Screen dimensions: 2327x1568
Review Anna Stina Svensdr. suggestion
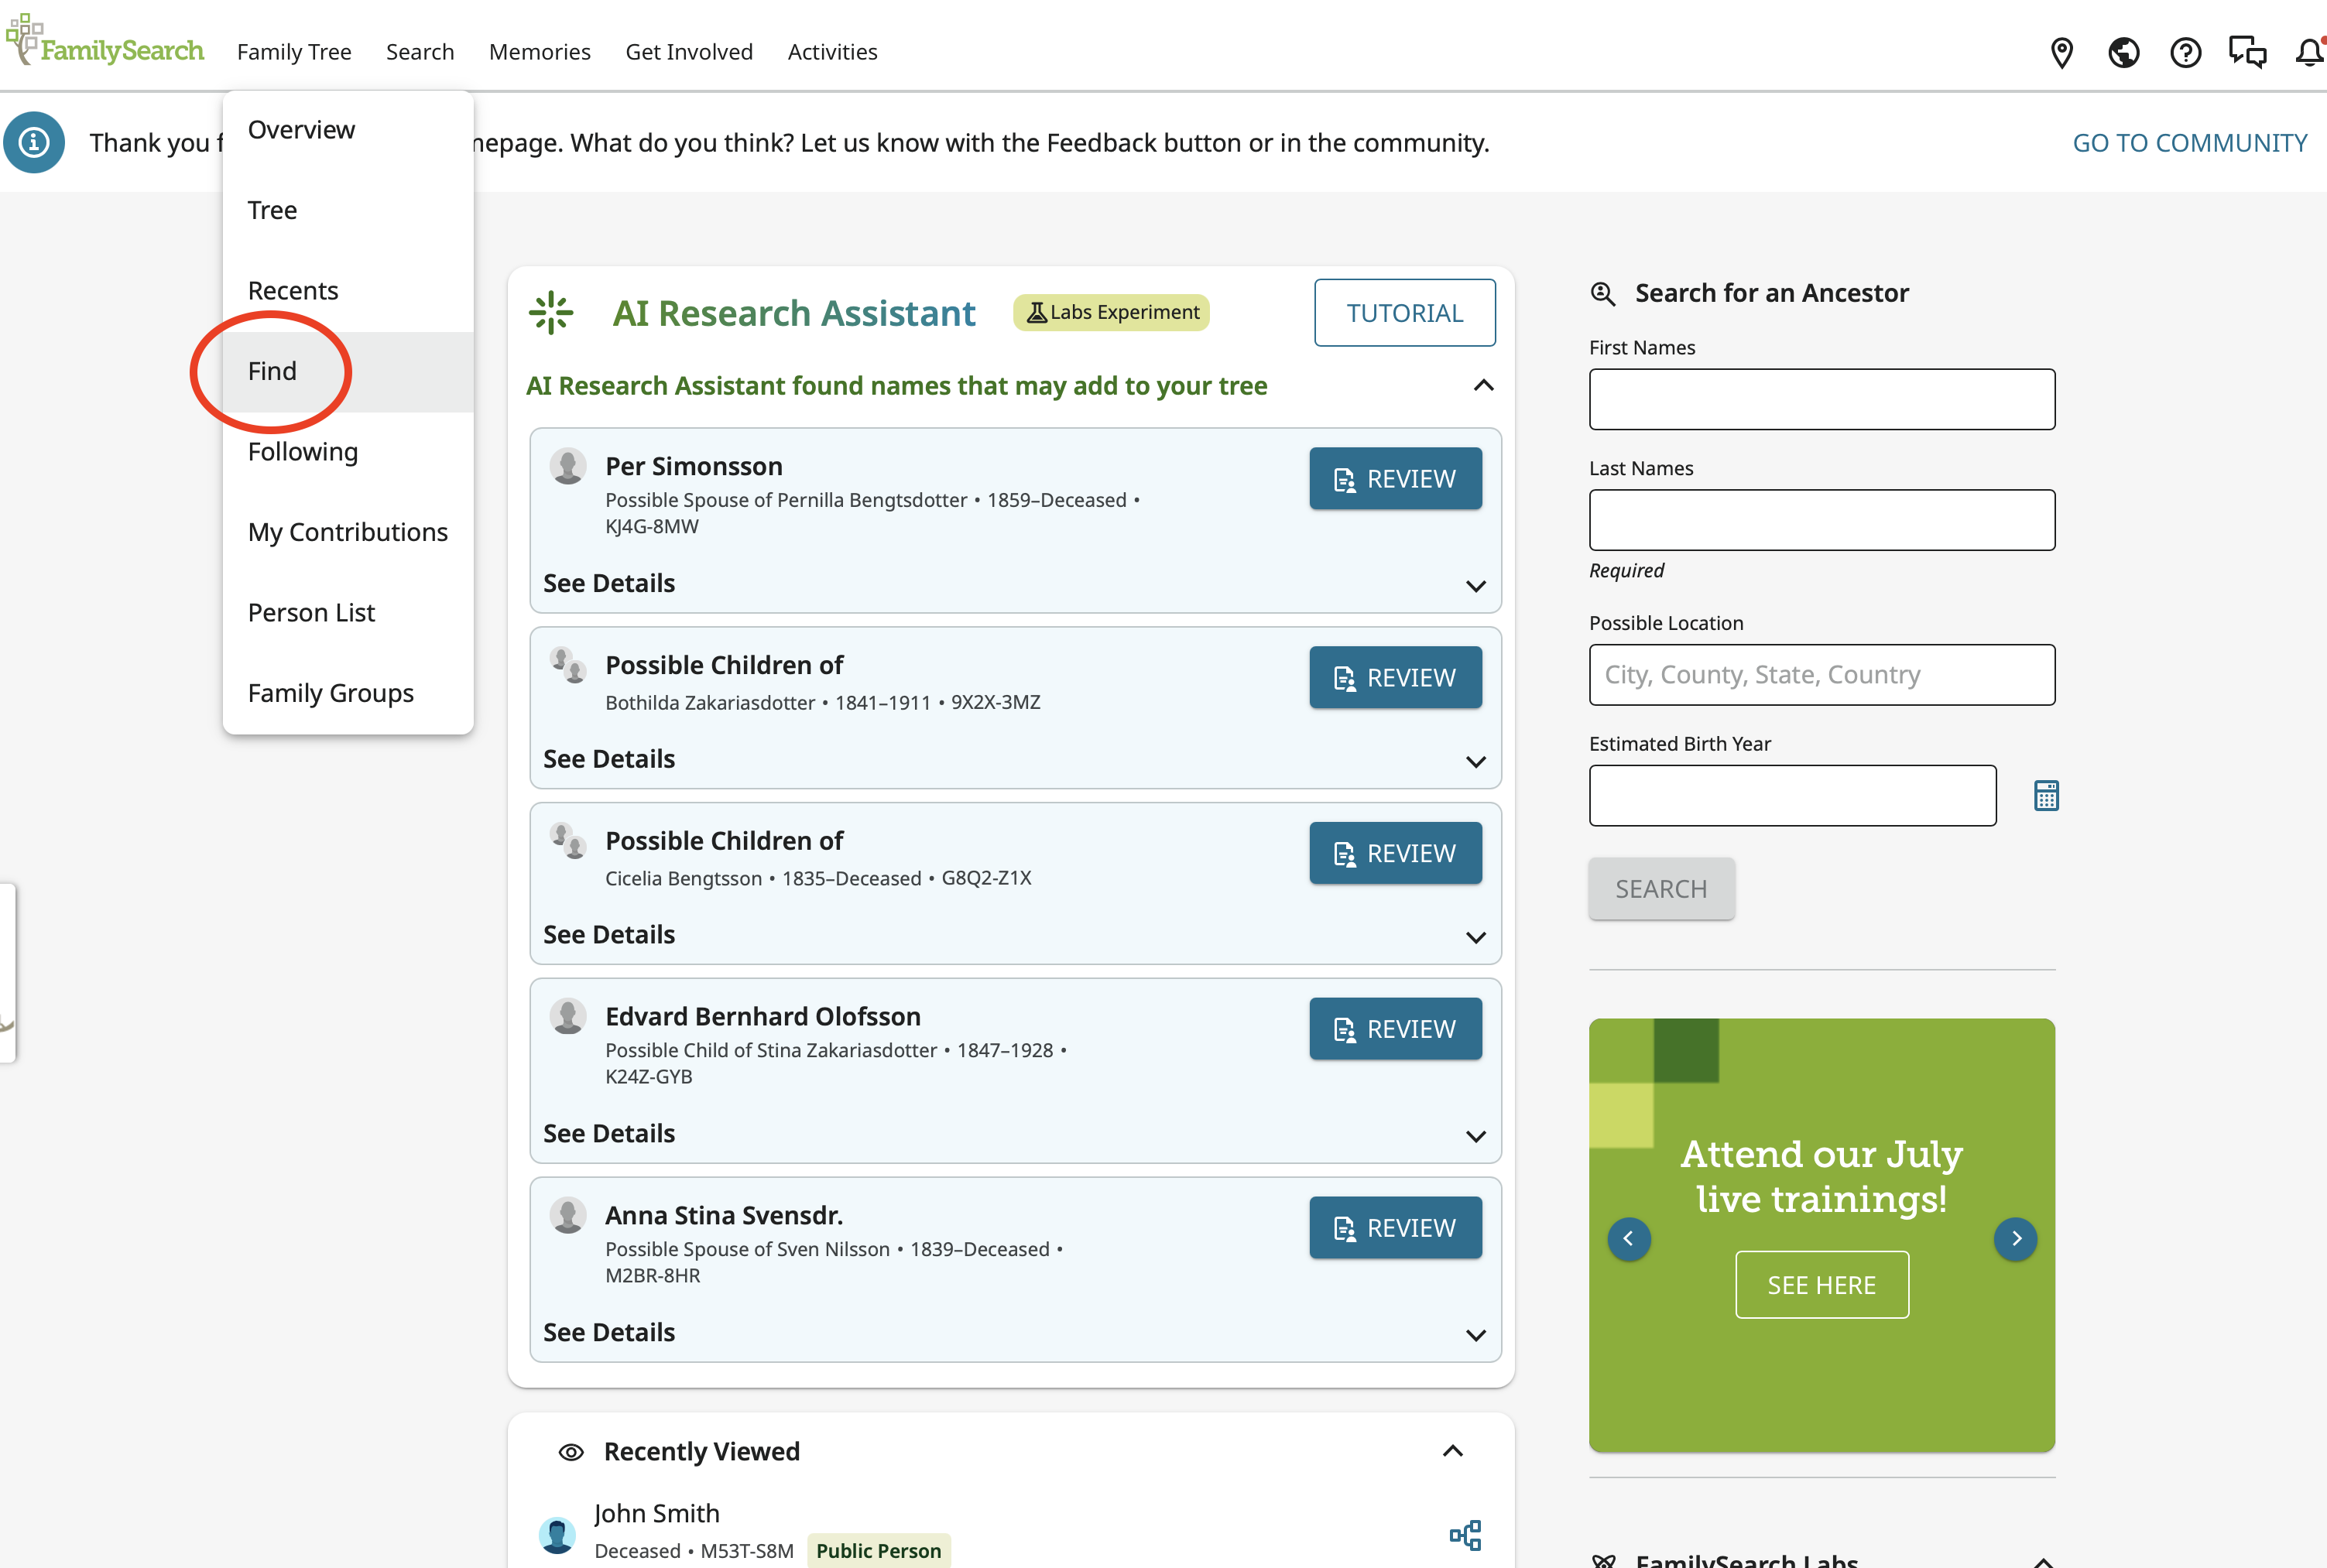click(1395, 1228)
